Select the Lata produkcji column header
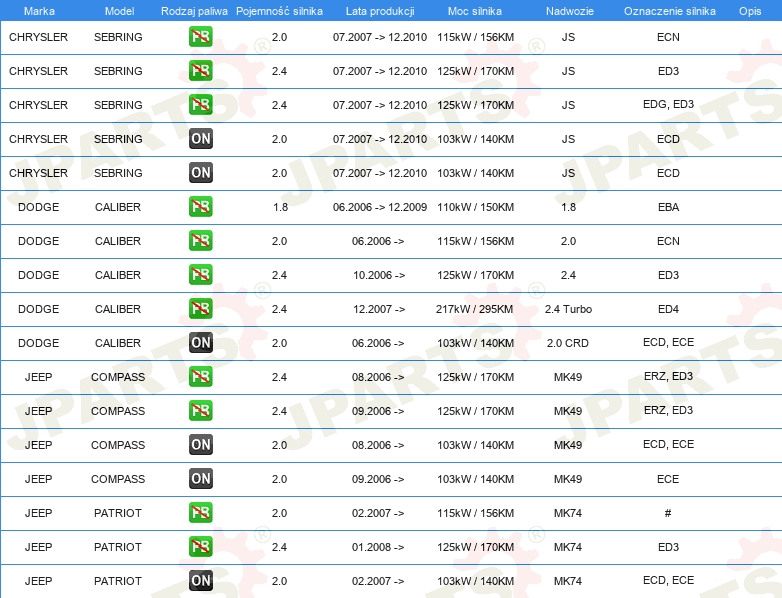Viewport: 782px width, 598px height. pos(379,10)
